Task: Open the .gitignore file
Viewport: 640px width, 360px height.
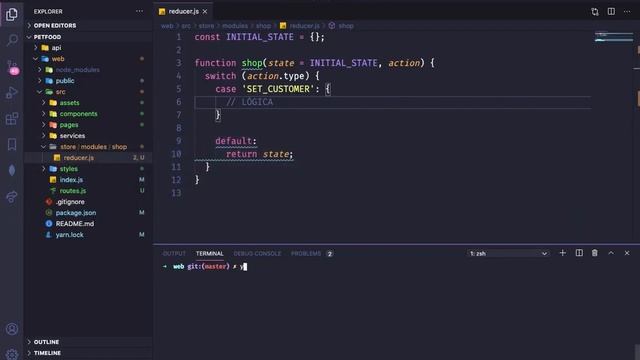Action: pyautogui.click(x=70, y=202)
